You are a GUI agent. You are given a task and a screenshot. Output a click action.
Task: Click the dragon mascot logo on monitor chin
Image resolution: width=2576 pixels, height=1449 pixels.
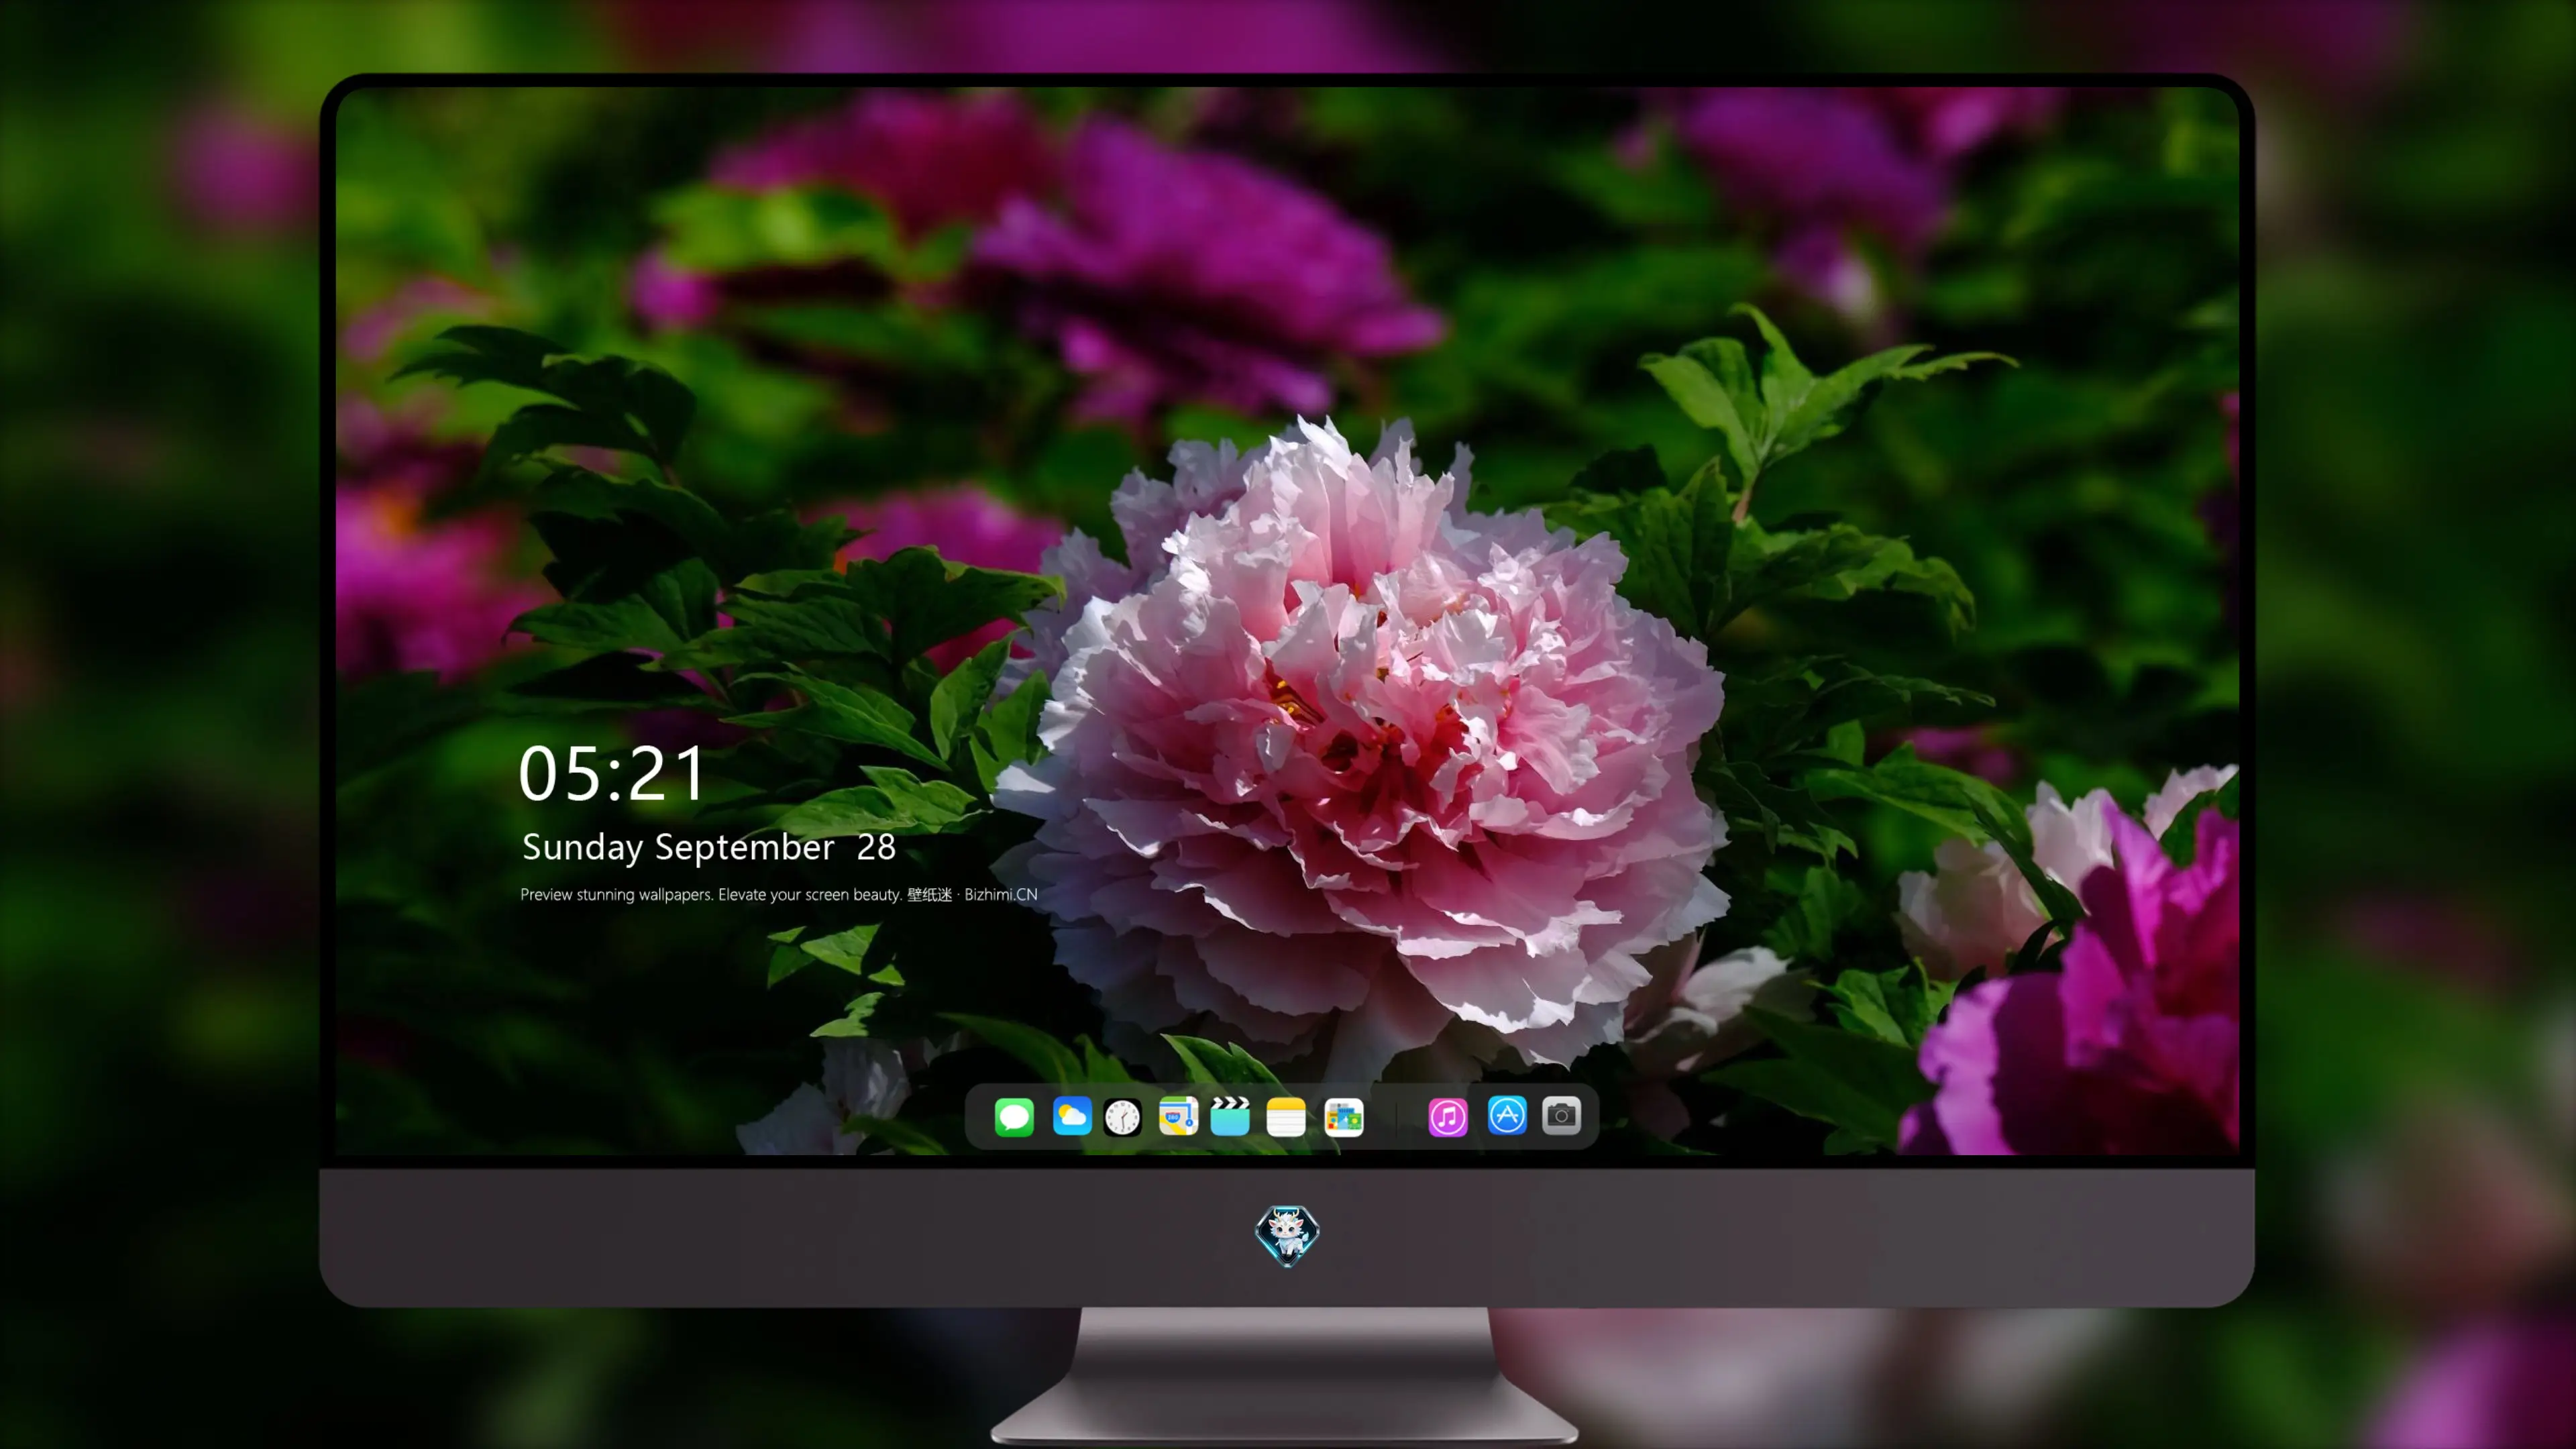[1287, 1236]
